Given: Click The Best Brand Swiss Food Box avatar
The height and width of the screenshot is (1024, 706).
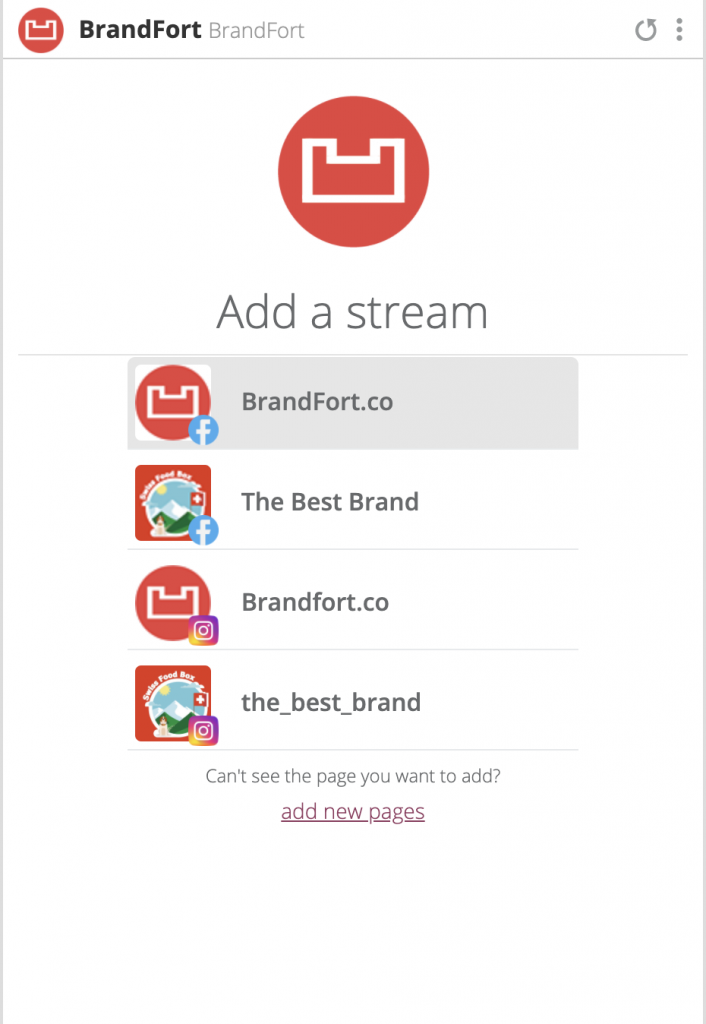Looking at the screenshot, I should (x=173, y=503).
